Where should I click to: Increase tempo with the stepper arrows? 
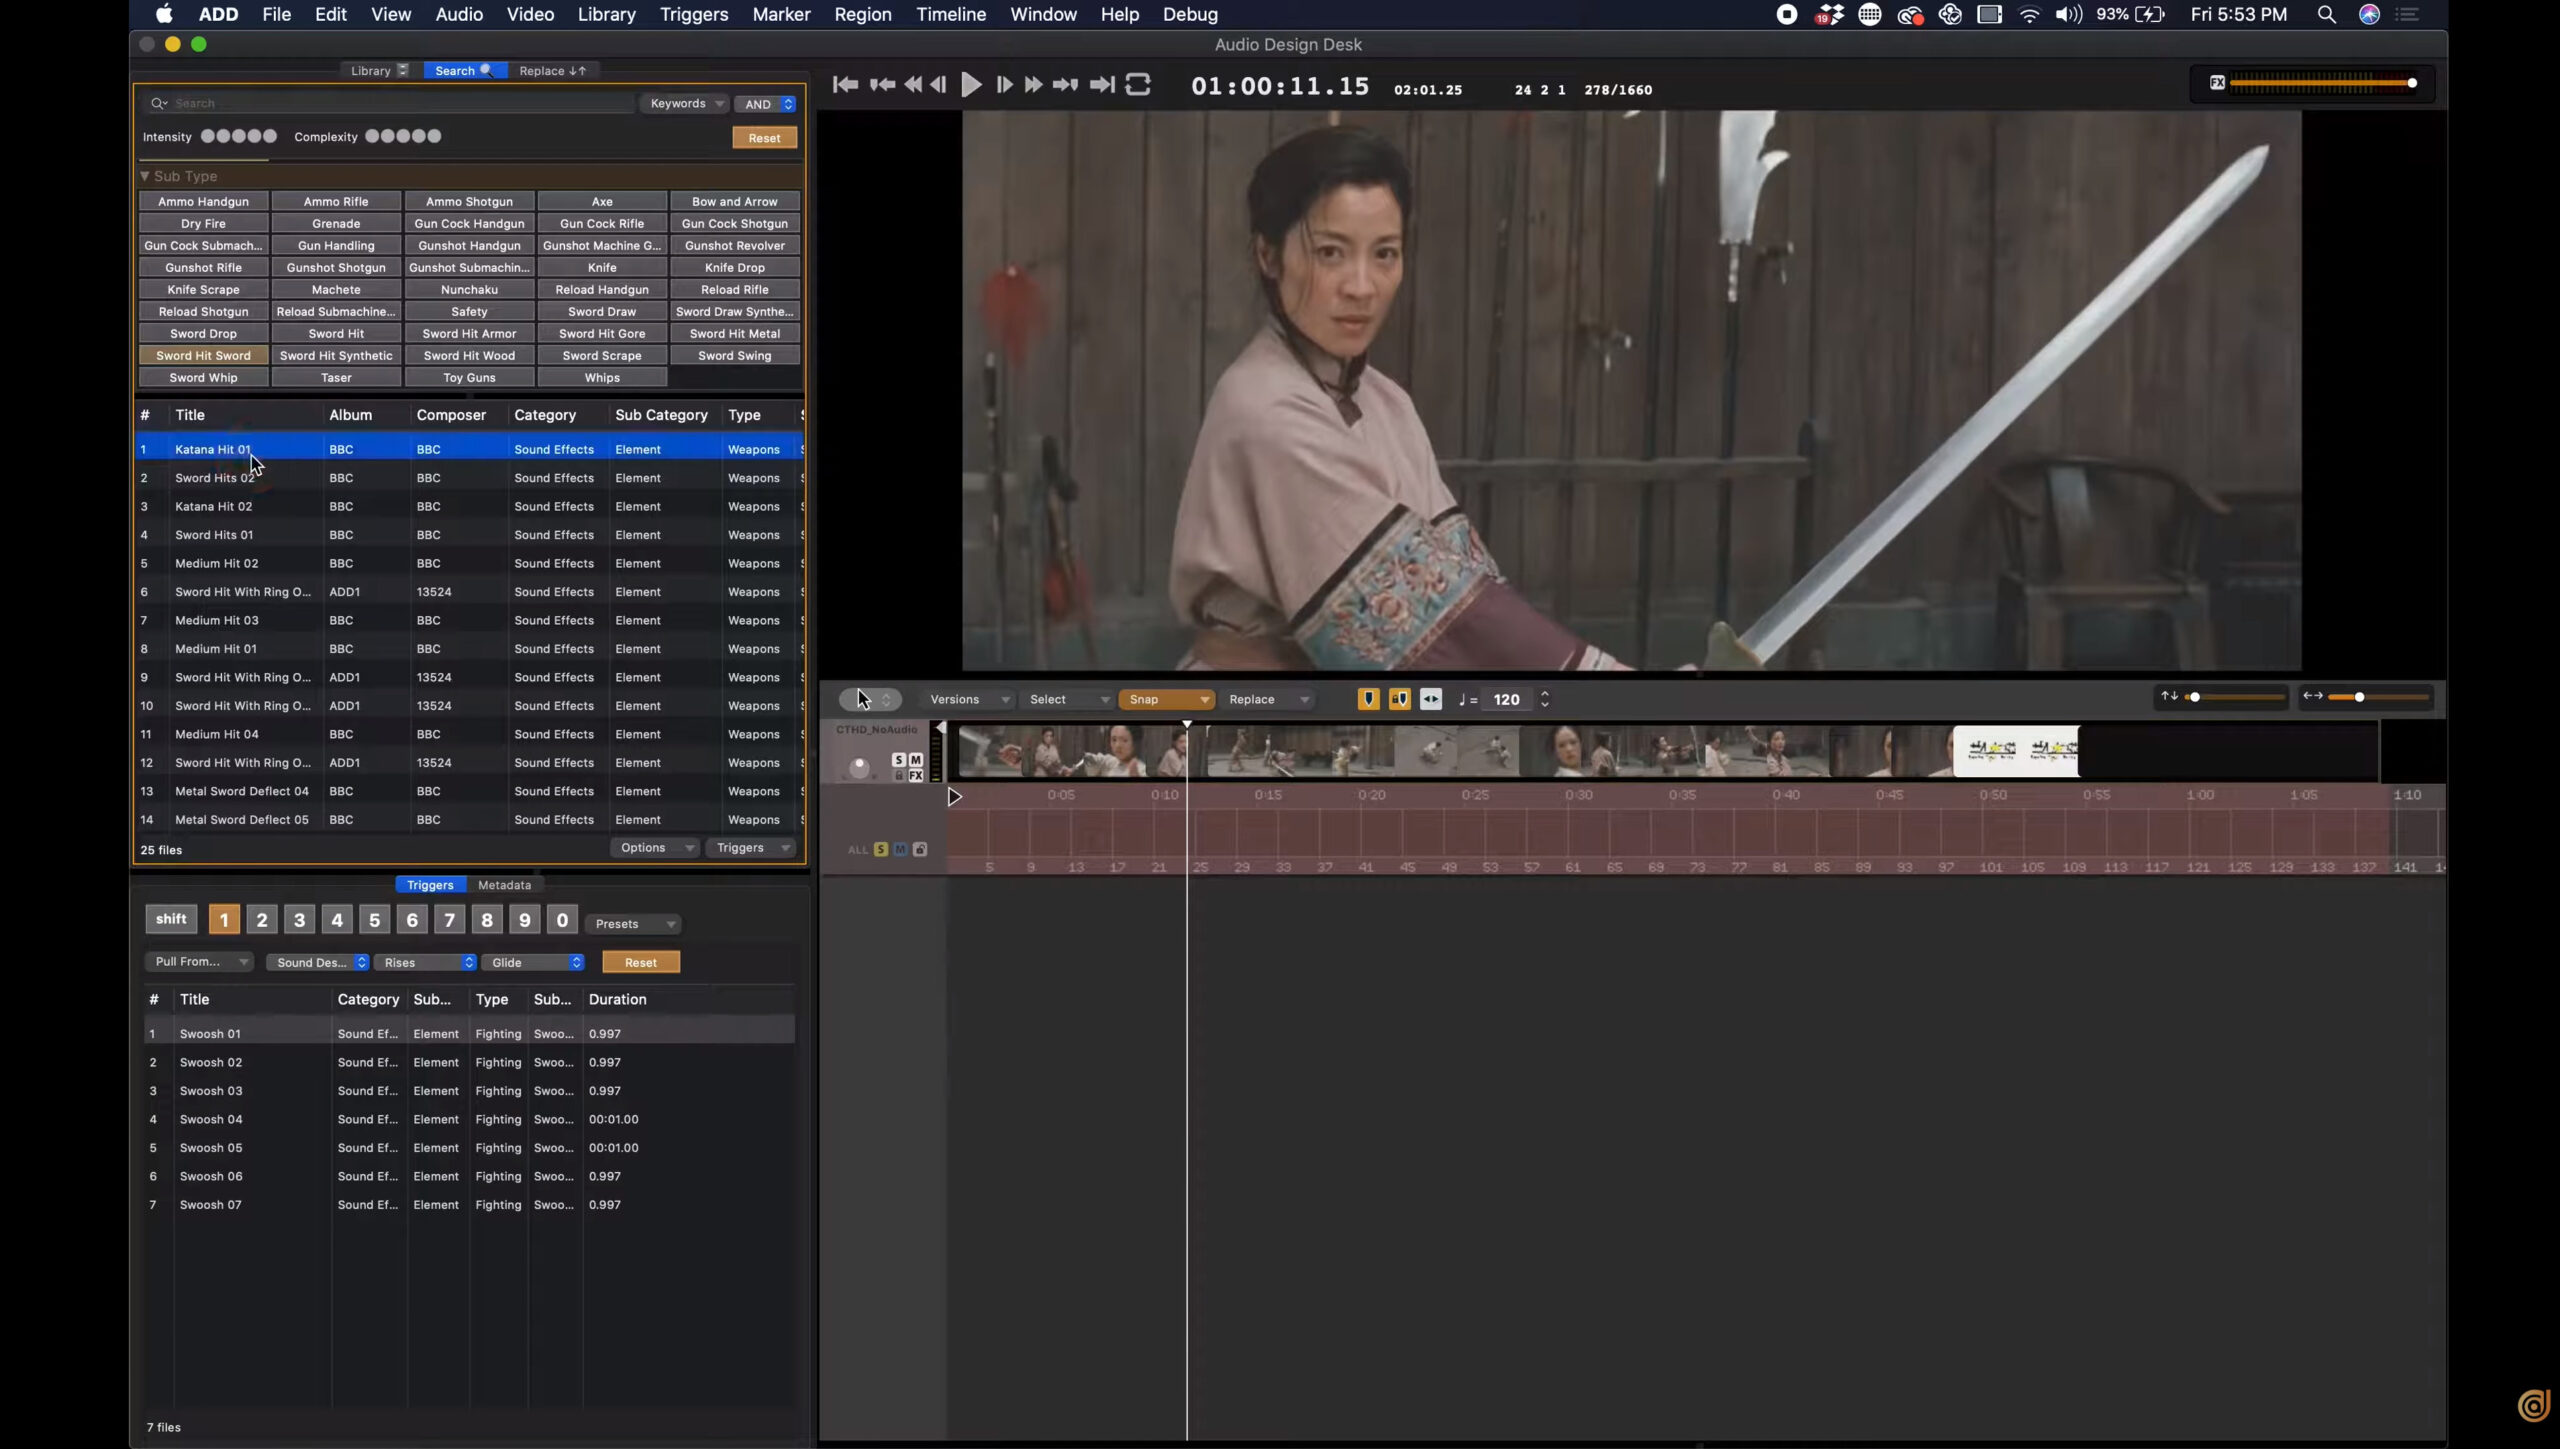pyautogui.click(x=1545, y=693)
